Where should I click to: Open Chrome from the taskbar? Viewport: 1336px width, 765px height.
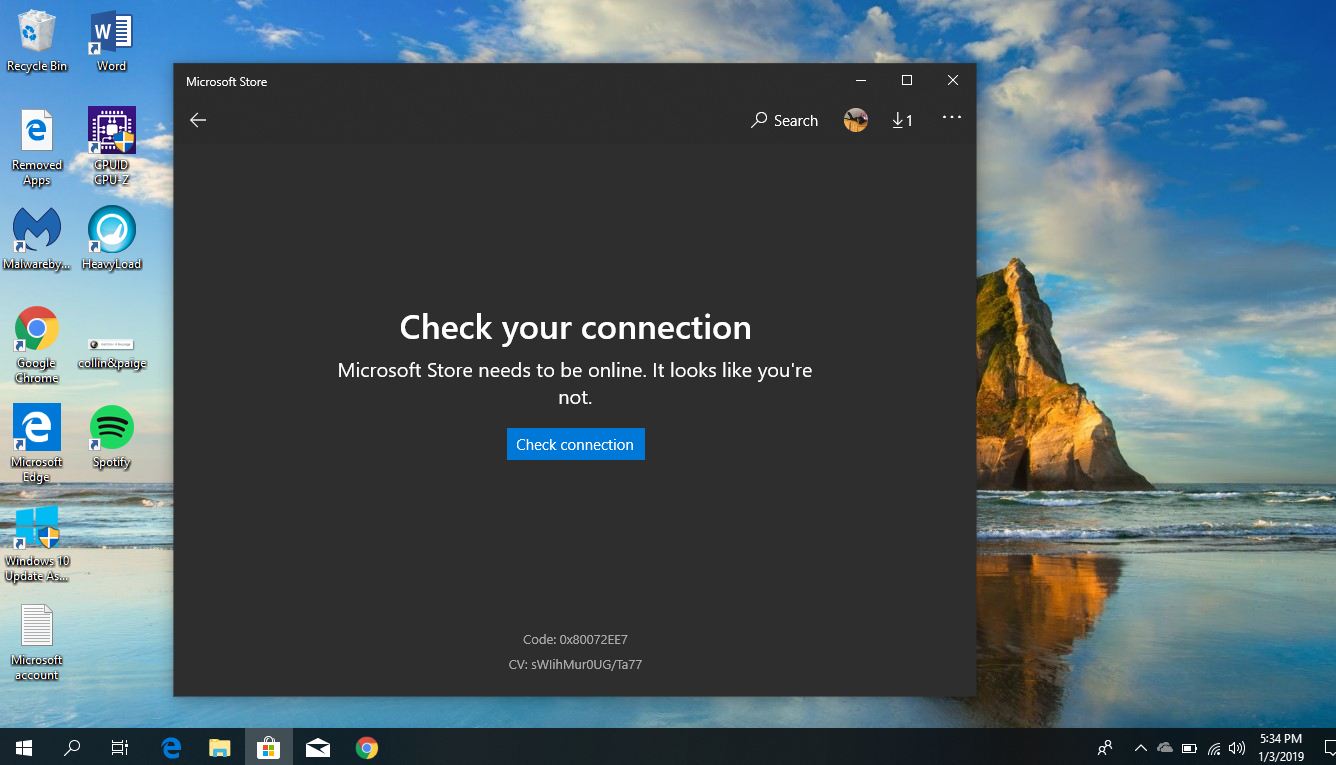[367, 747]
